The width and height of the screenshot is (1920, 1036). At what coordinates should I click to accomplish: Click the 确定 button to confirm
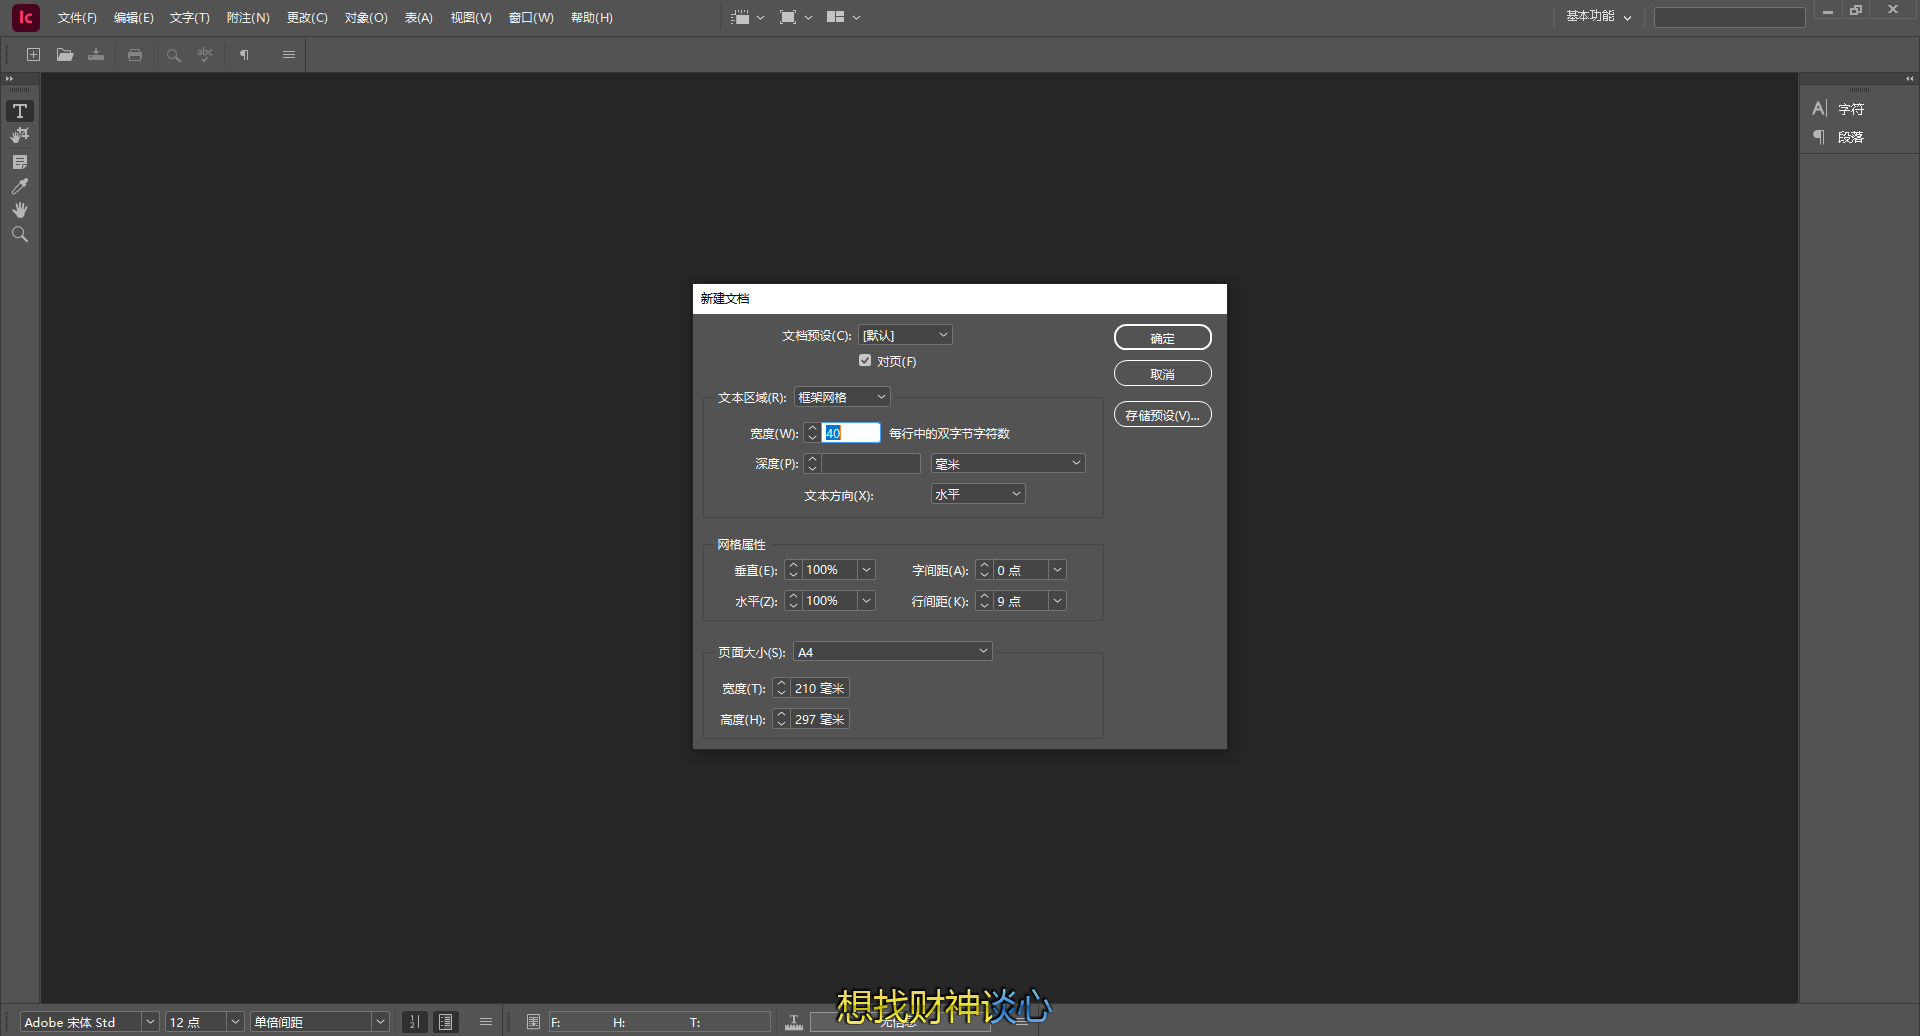tap(1162, 337)
